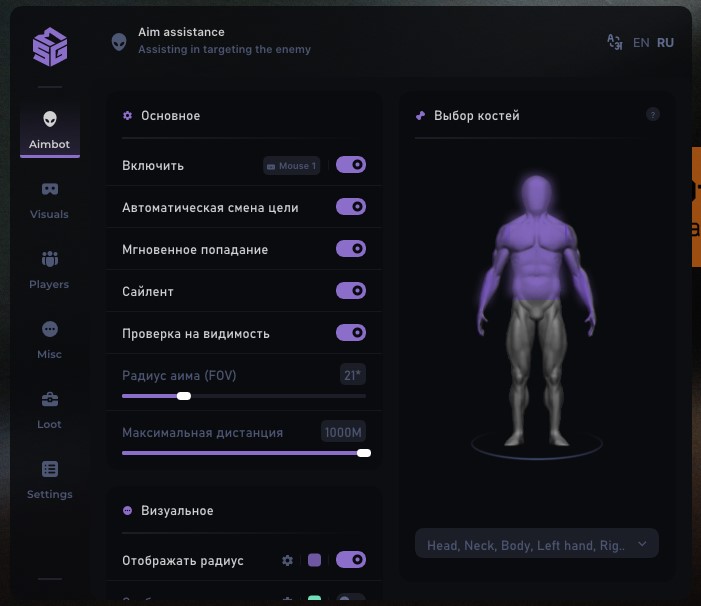701x606 pixels.
Task: Expand the bones dropdown listing Head, Neck, Body
Action: click(537, 544)
